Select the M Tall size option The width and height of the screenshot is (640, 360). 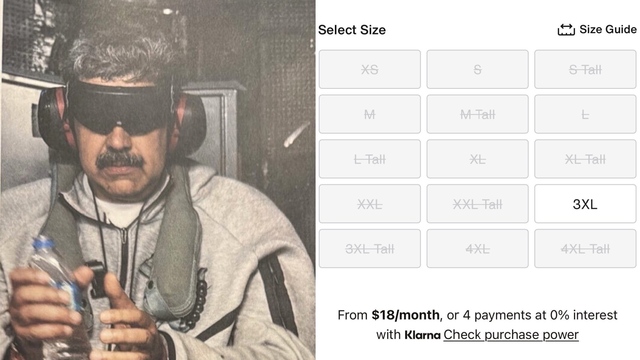478,114
